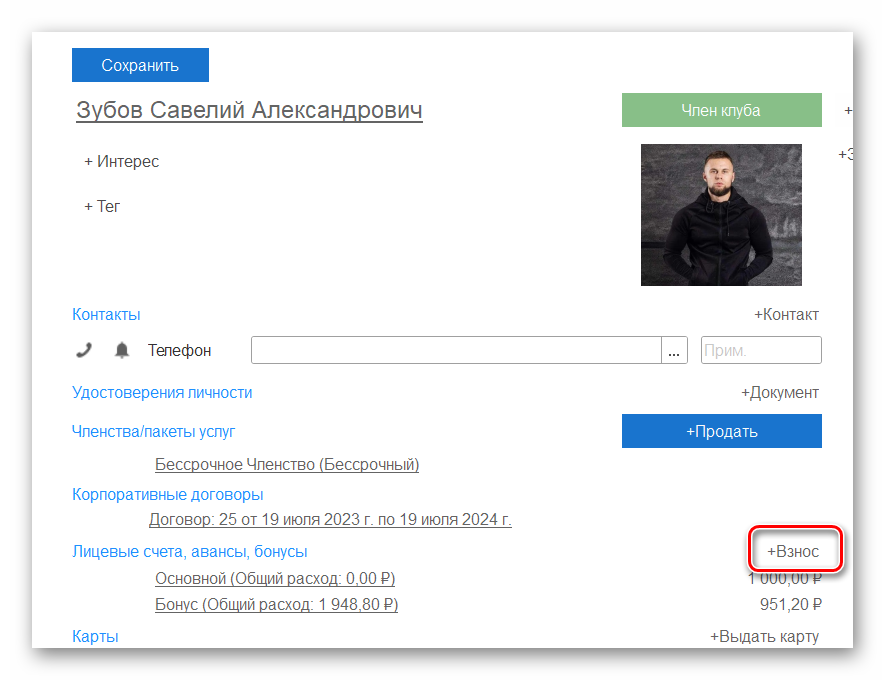Open Лицевые счета, авансы, бонусы section
This screenshot has width=885, height=680.
tap(190, 551)
